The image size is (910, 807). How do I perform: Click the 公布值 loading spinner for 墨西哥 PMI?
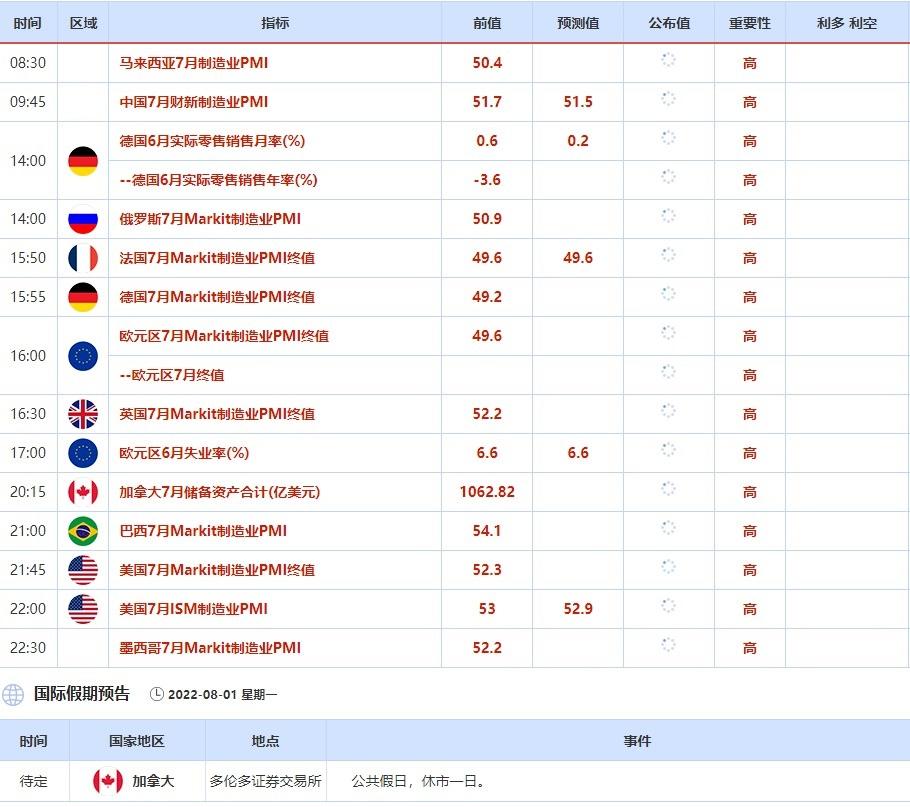[668, 646]
